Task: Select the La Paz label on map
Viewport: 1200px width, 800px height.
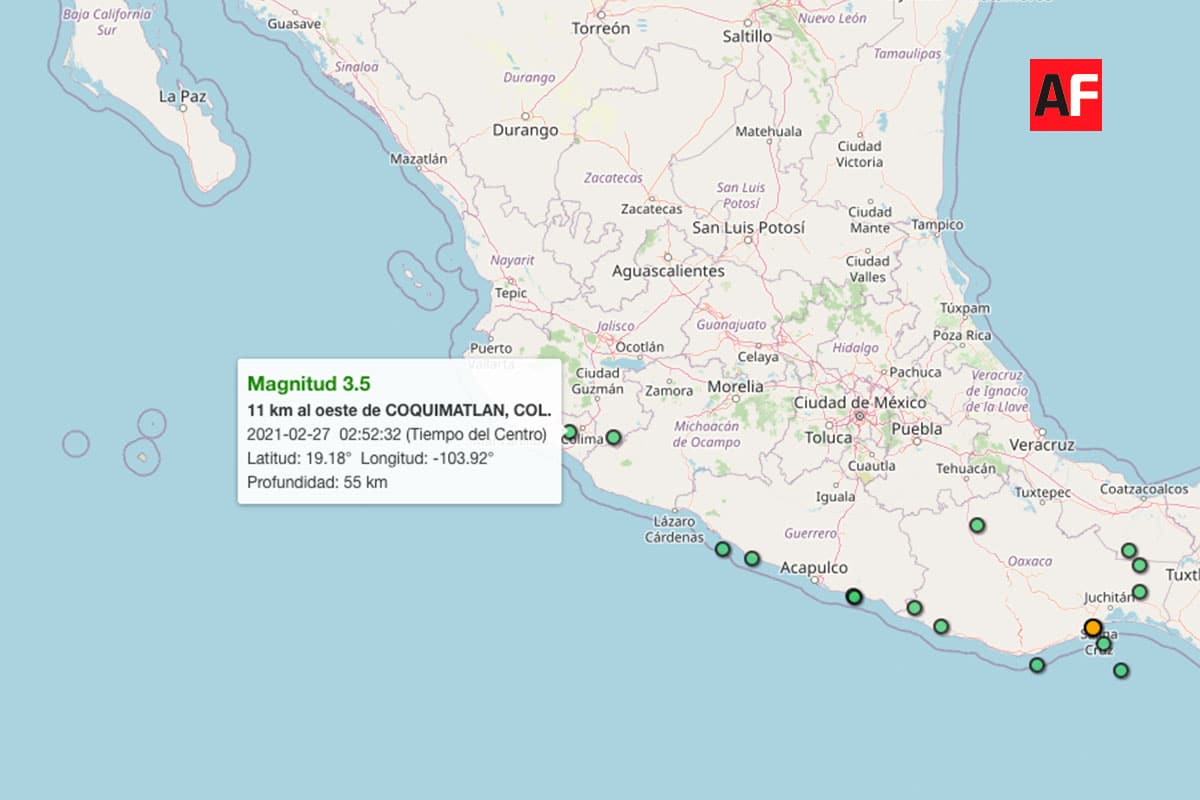Action: pyautogui.click(x=183, y=97)
